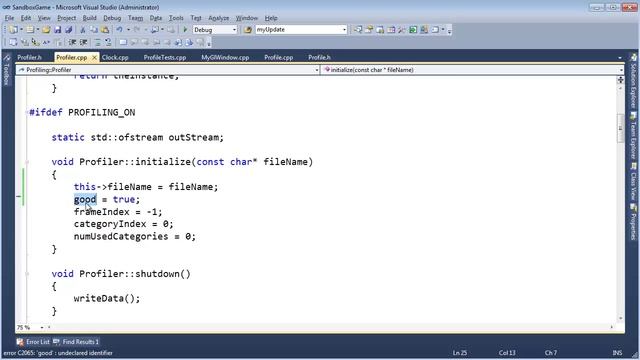Switch to the Profile.h tab

coord(320,58)
